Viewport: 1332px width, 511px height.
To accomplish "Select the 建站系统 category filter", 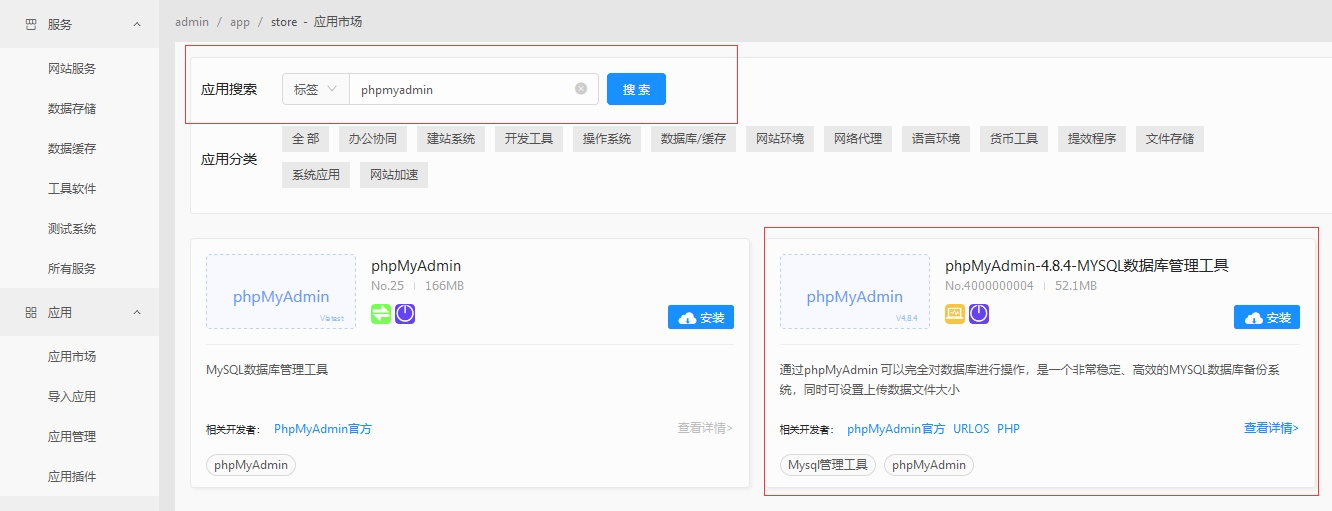I will [x=451, y=139].
